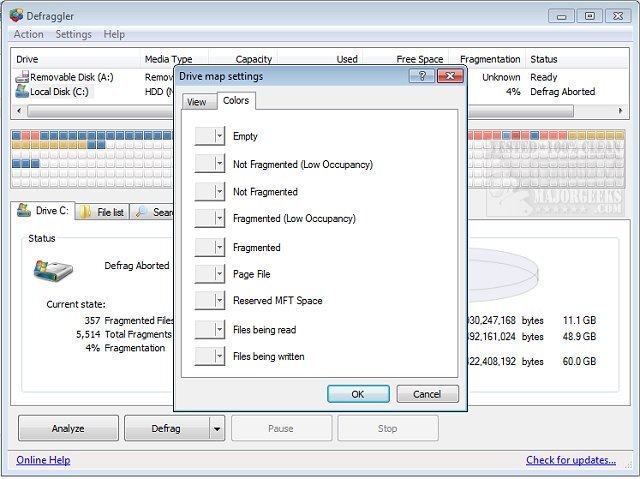
Task: Click the Analyze button
Action: [68, 428]
